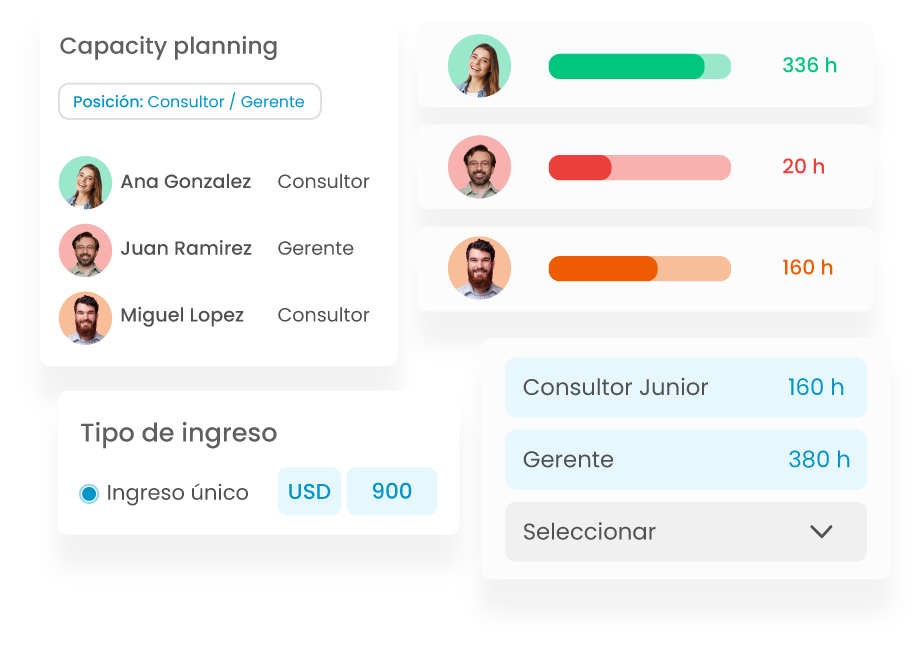The image size is (924, 646).
Task: Click the Ana Gonzalez name
Action: 186,182
